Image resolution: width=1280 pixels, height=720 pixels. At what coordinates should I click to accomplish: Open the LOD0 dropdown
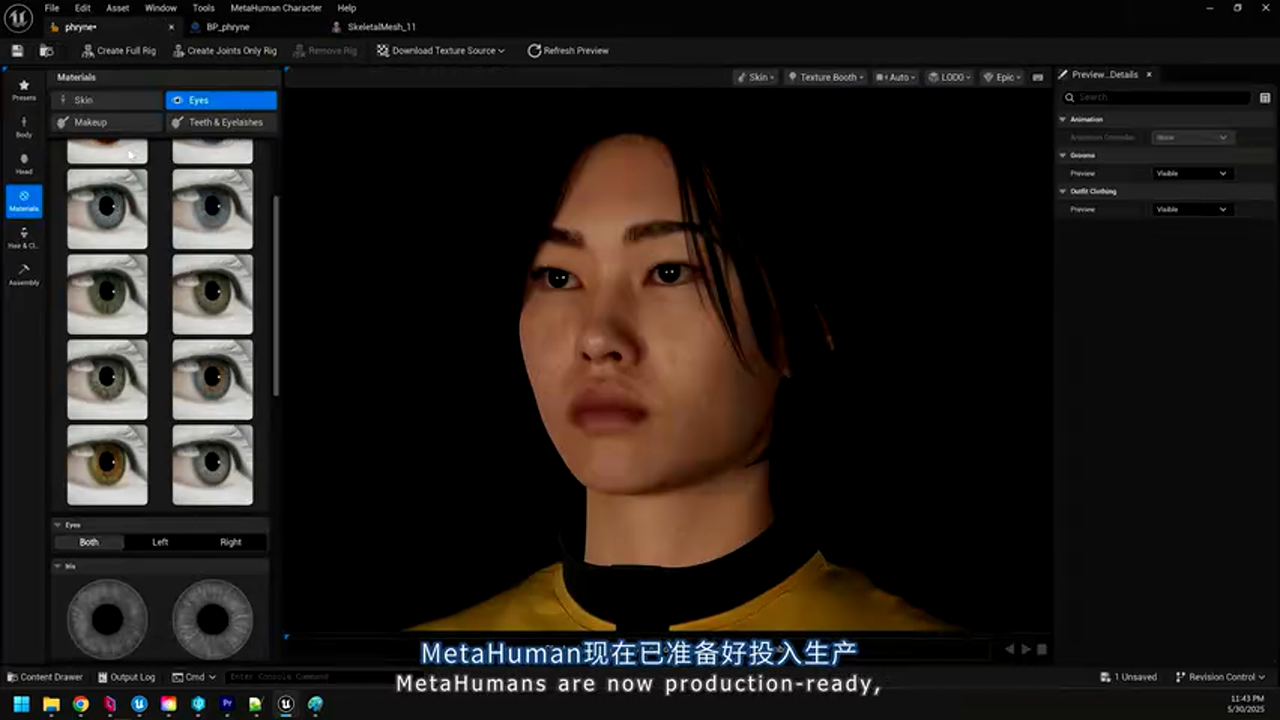tap(952, 76)
